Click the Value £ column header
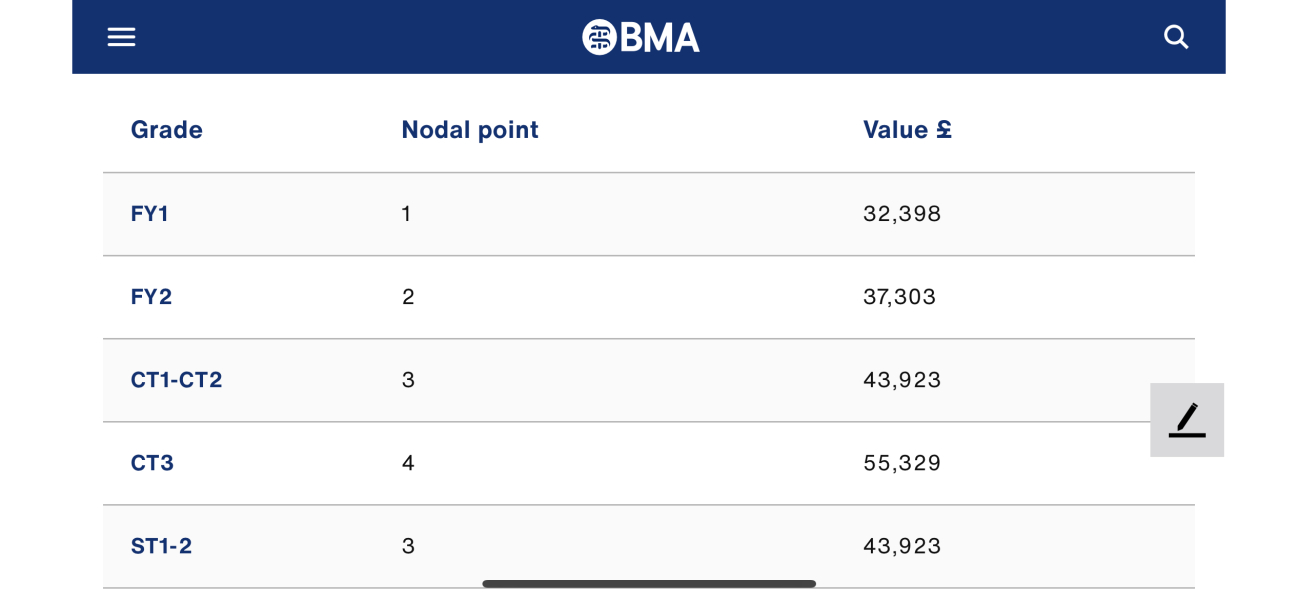This screenshot has height=600, width=1298. click(907, 130)
